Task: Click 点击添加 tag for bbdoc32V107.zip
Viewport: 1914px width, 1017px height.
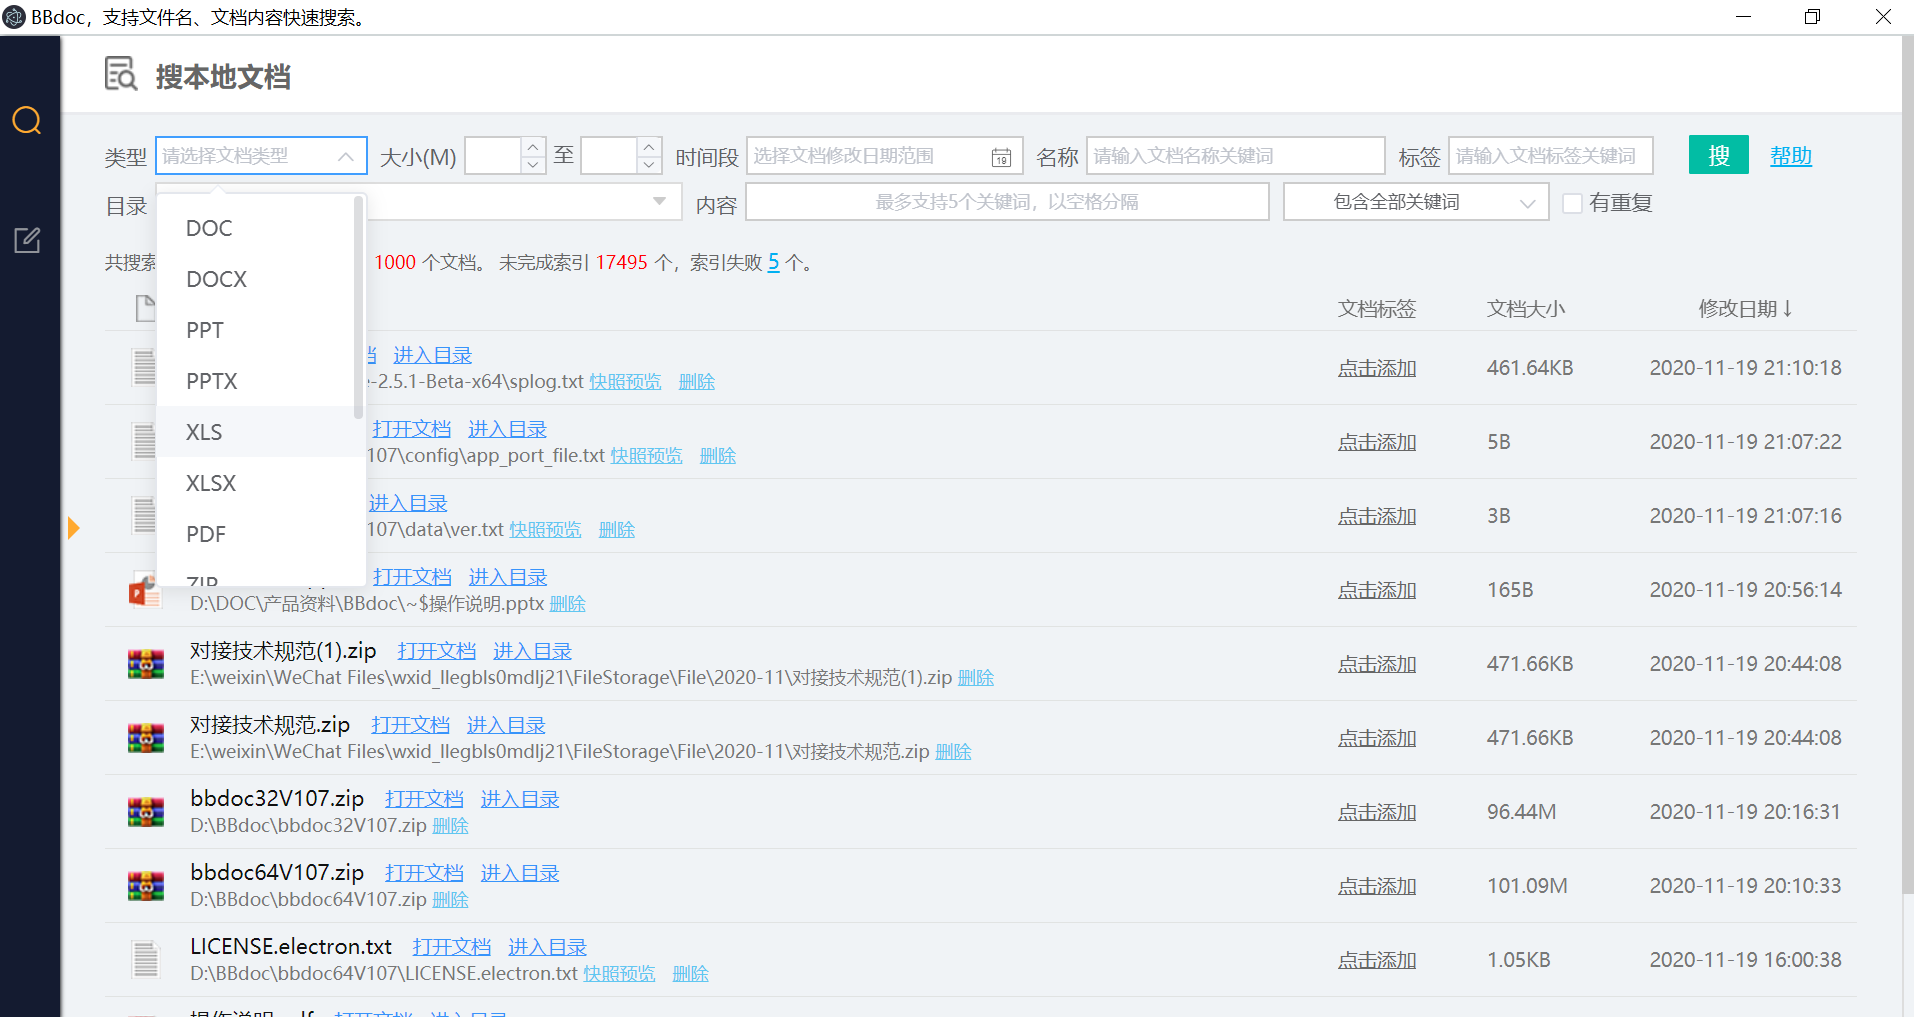Action: click(x=1377, y=812)
